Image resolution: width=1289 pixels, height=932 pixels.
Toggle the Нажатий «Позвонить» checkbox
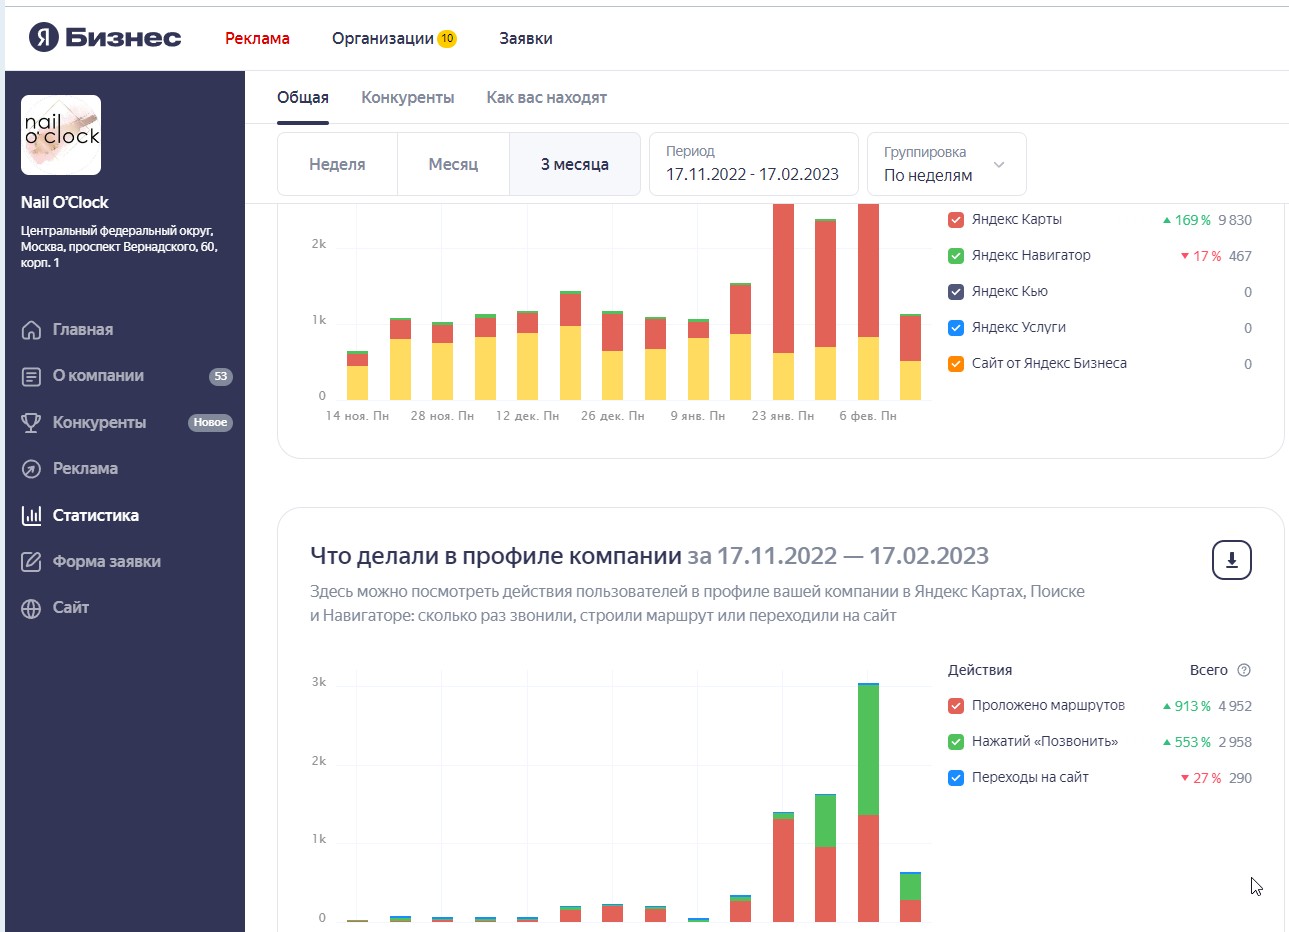point(956,742)
